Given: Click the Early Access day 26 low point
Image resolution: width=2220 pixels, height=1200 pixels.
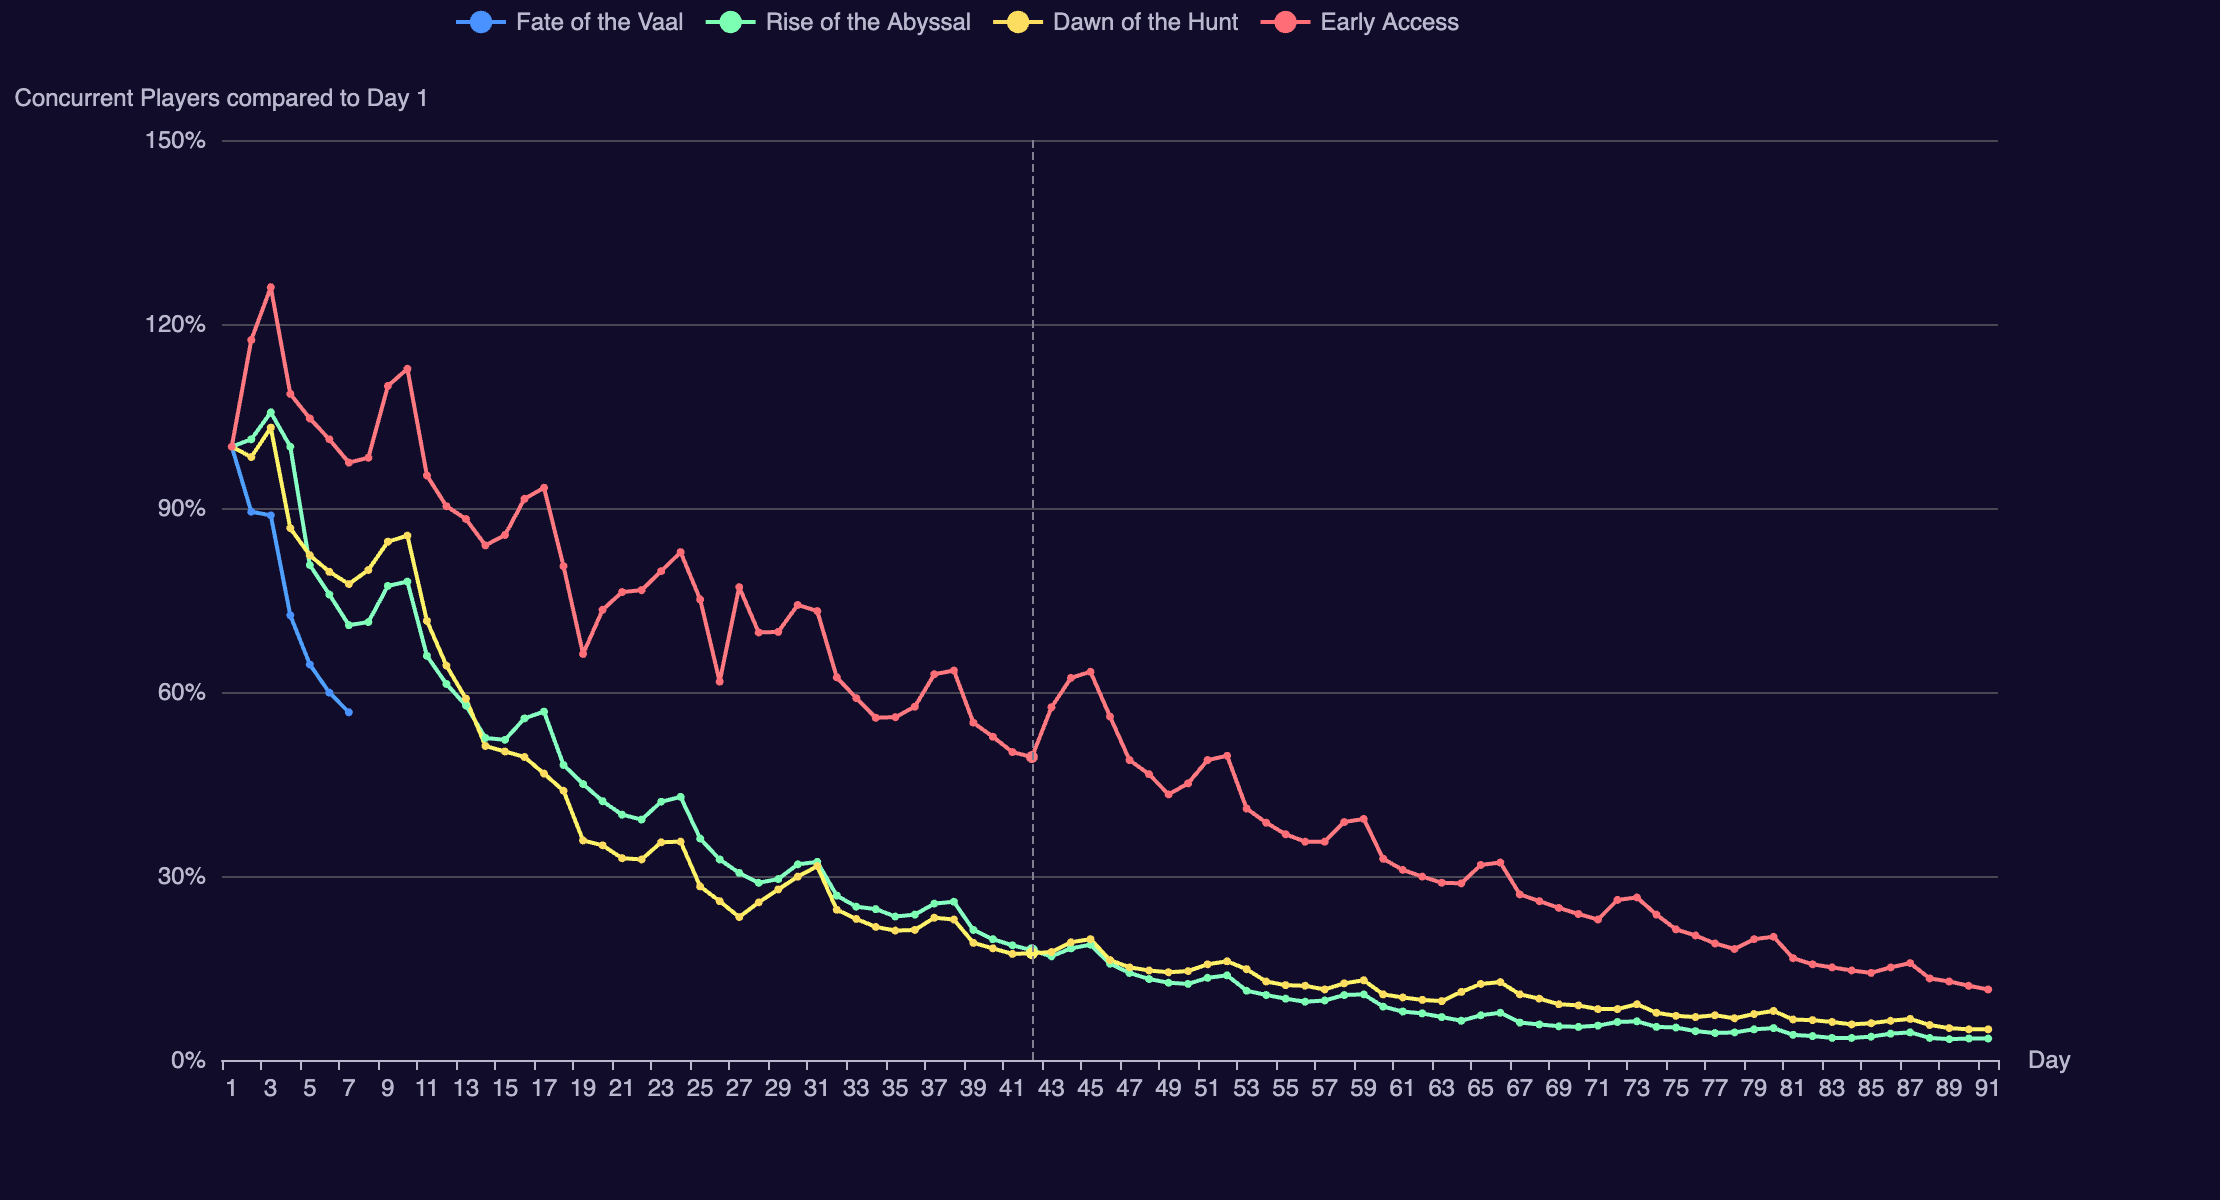Looking at the screenshot, I should point(719,682).
